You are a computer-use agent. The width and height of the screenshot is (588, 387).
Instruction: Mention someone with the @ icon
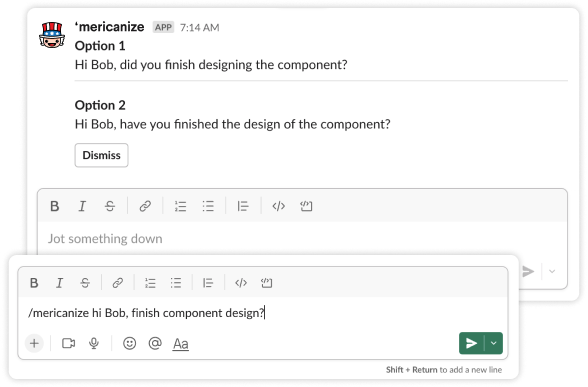155,343
